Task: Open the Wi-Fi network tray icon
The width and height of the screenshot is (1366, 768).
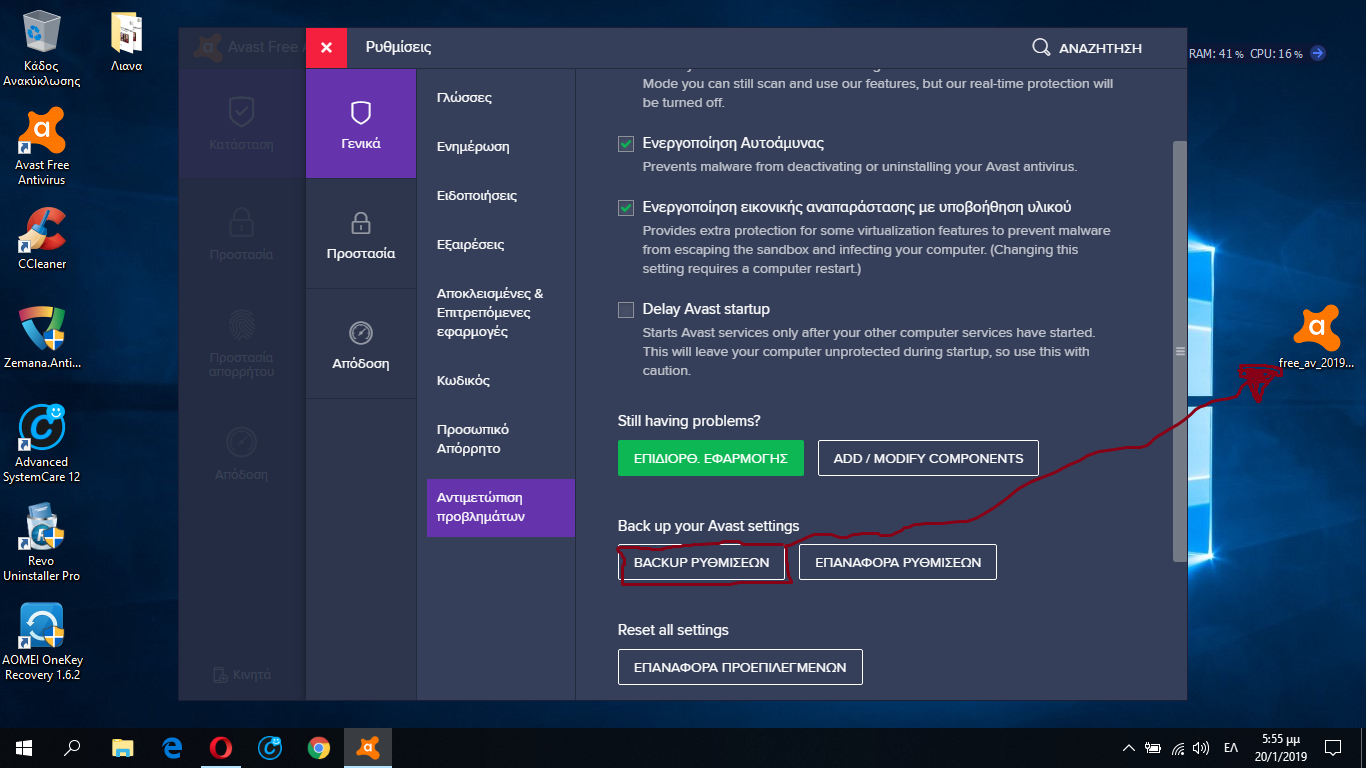Action: 1178,747
